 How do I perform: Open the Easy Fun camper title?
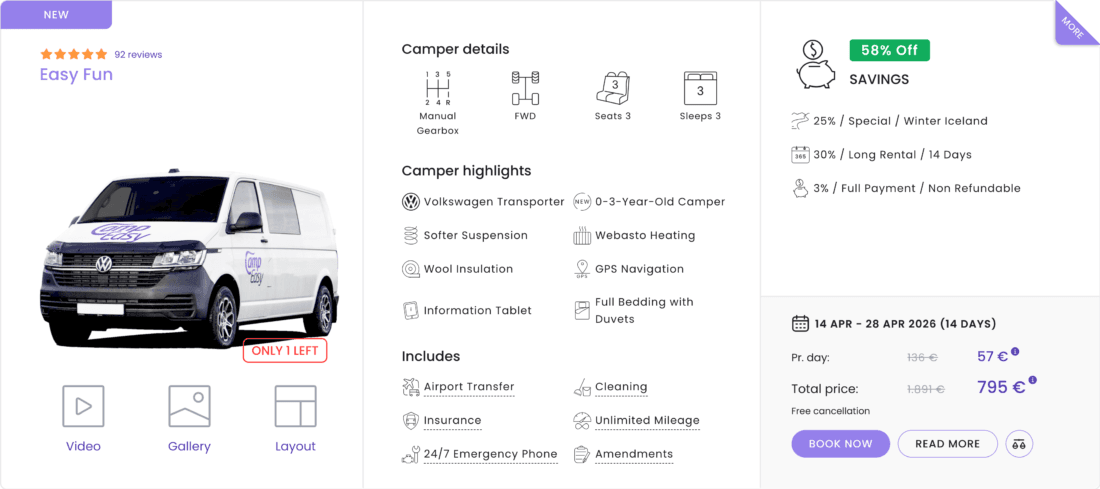76,74
